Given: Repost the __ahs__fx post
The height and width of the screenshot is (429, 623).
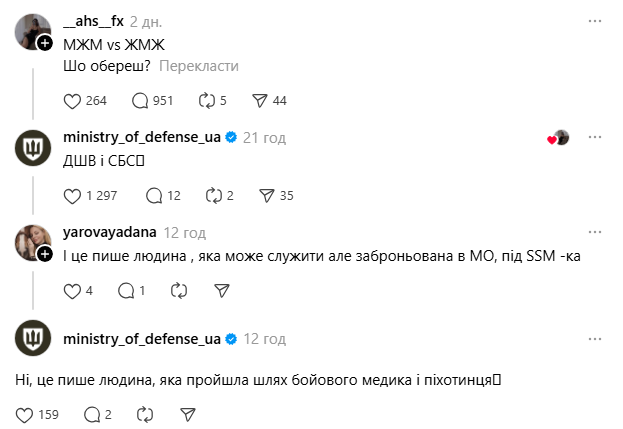Looking at the screenshot, I should 208,100.
